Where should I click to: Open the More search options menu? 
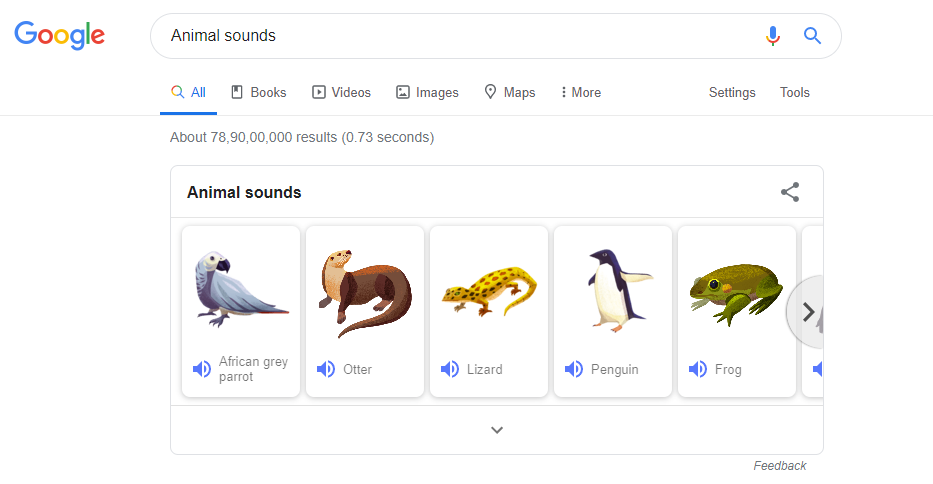pyautogui.click(x=581, y=92)
